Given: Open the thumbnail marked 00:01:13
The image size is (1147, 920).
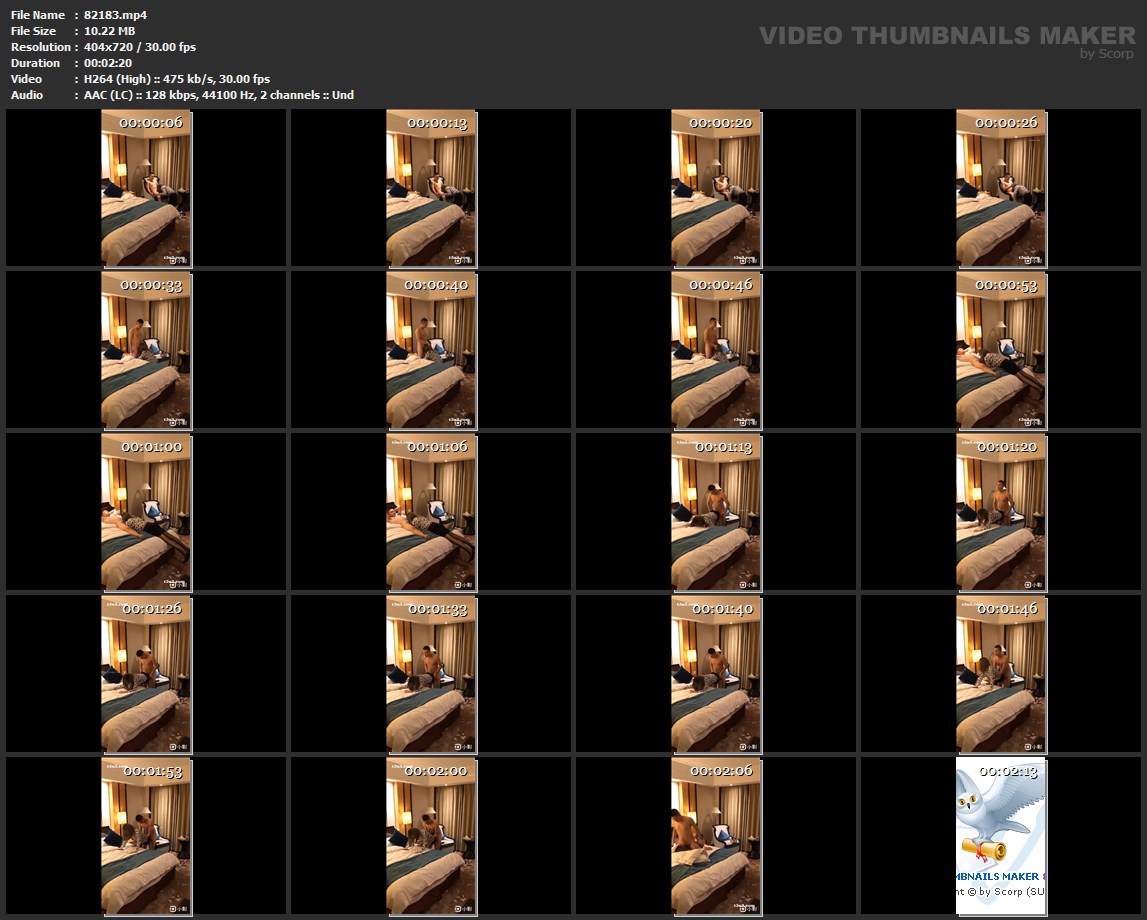Looking at the screenshot, I should [716, 512].
